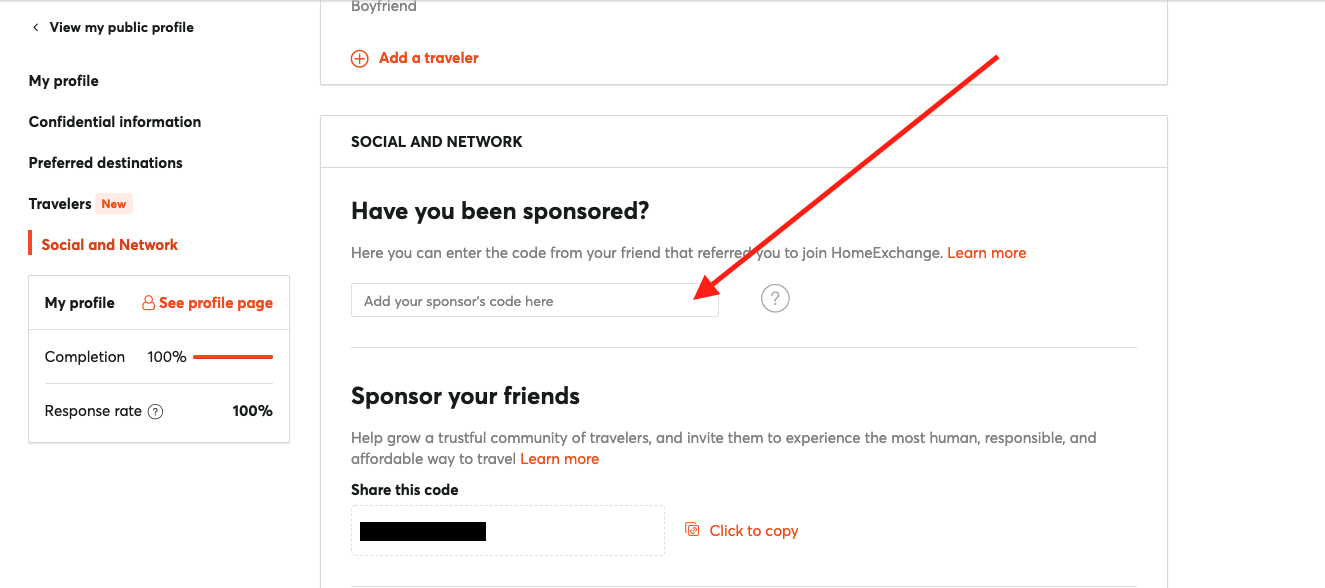Click the sponsor's code input field
The image size is (1325, 588).
tap(535, 301)
